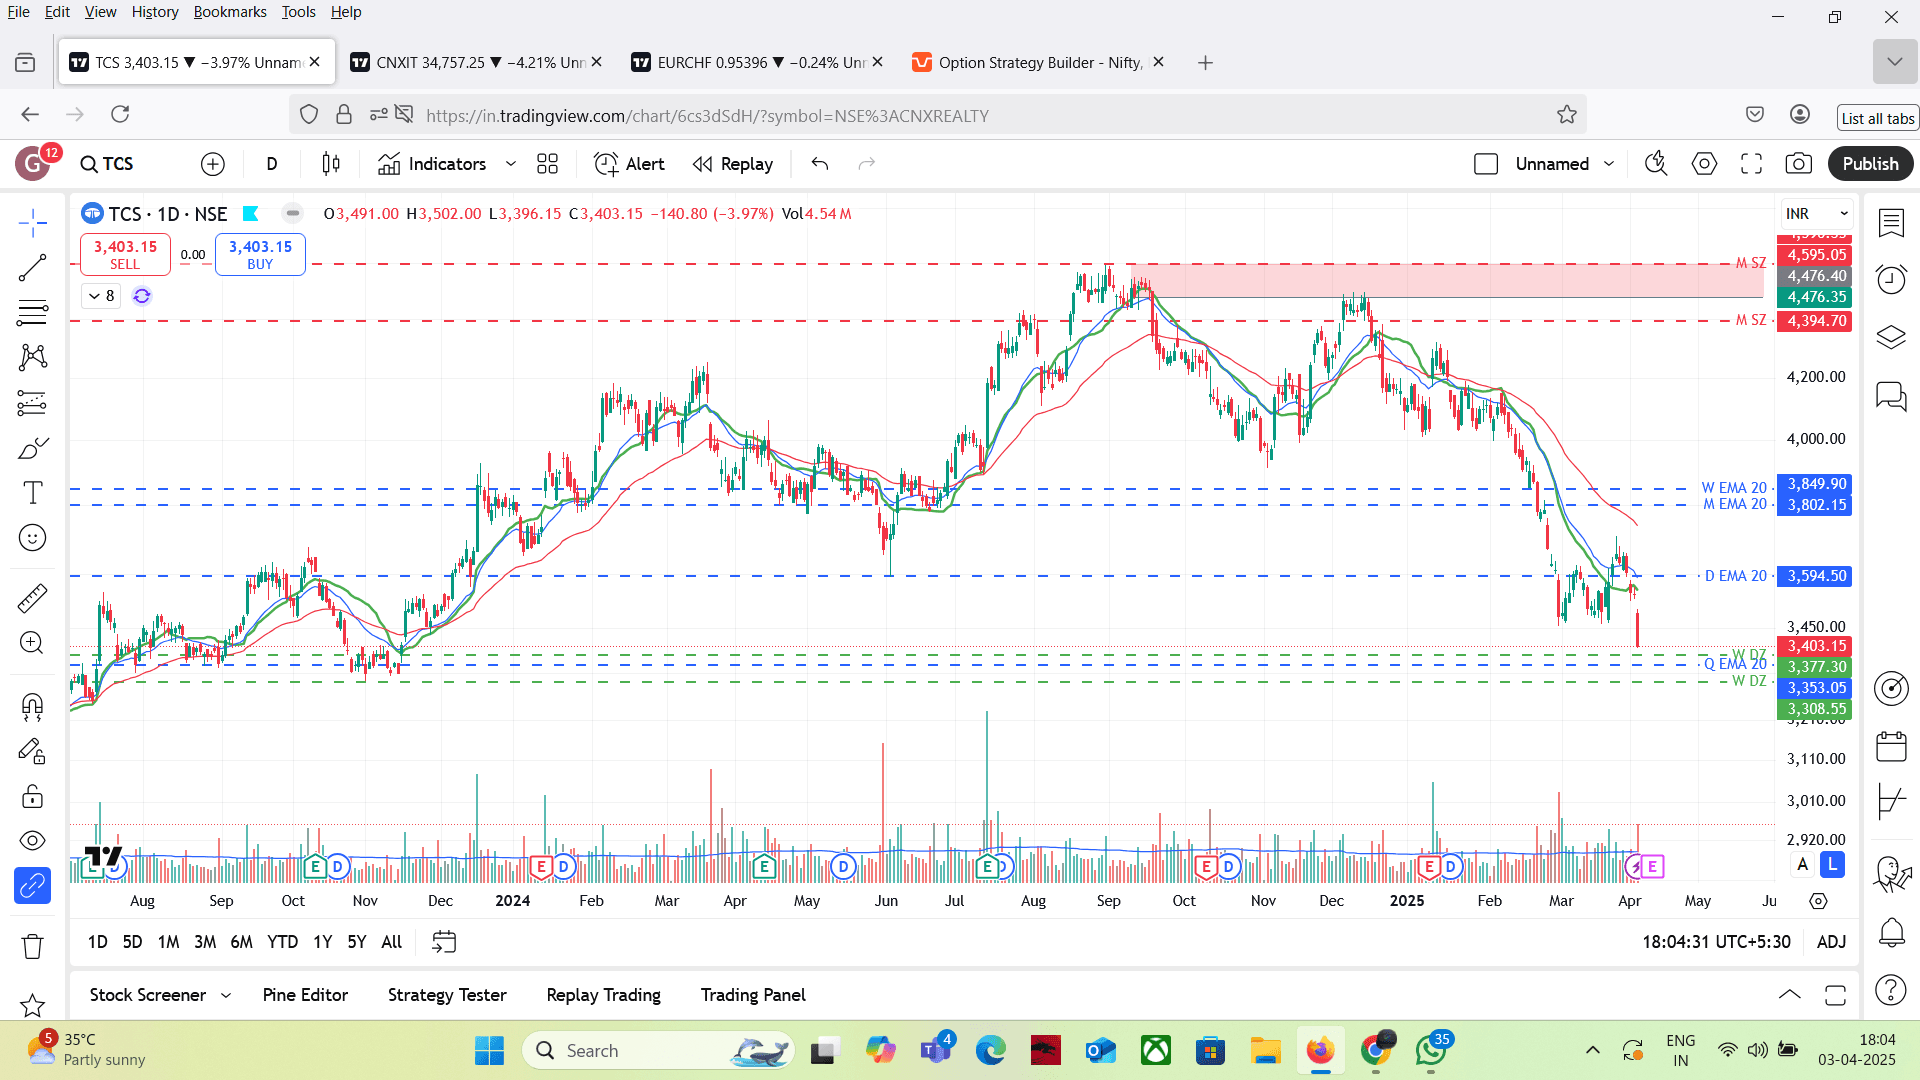Toggle magnet mode for drawings
Screen dimensions: 1920x1080
pyautogui.click(x=32, y=707)
